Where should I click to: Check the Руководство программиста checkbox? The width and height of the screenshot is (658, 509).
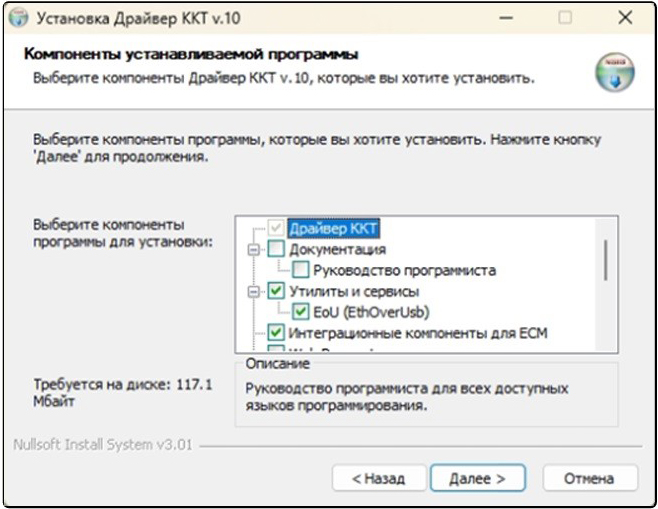click(x=300, y=270)
